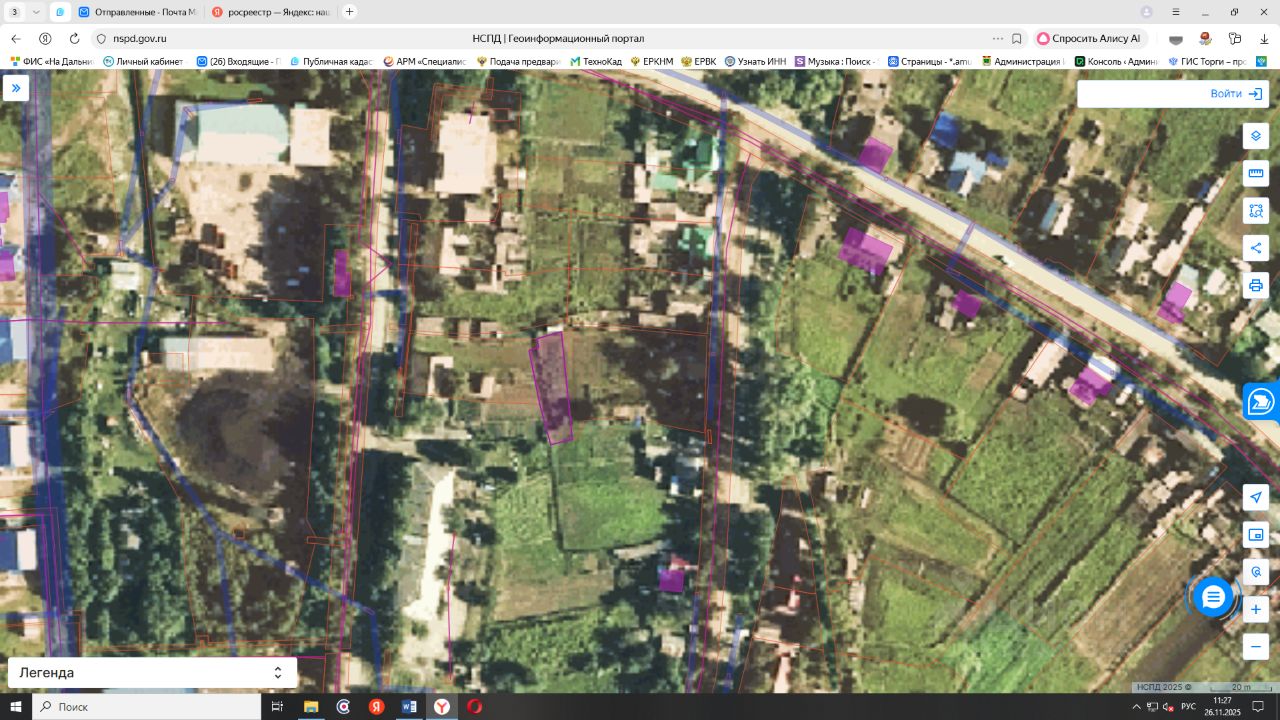Select the purple highlighted parcel in map center
Screen dimensions: 1280x720
point(551,388)
